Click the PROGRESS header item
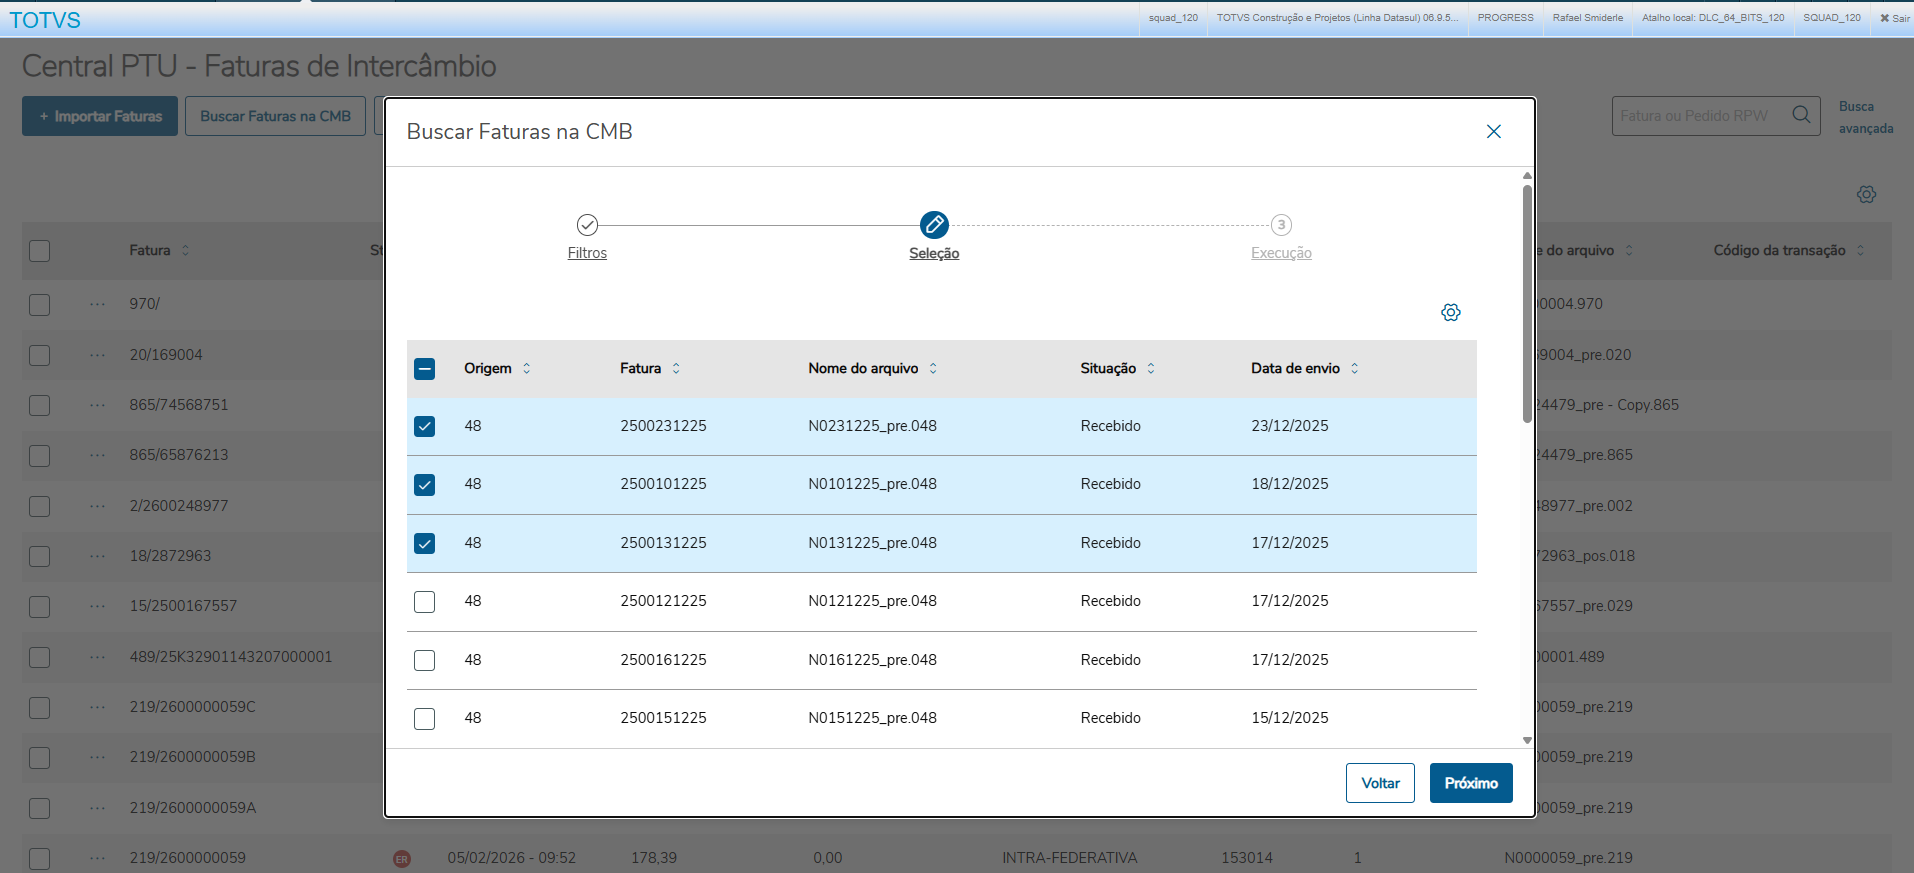The height and width of the screenshot is (873, 1914). (1505, 18)
